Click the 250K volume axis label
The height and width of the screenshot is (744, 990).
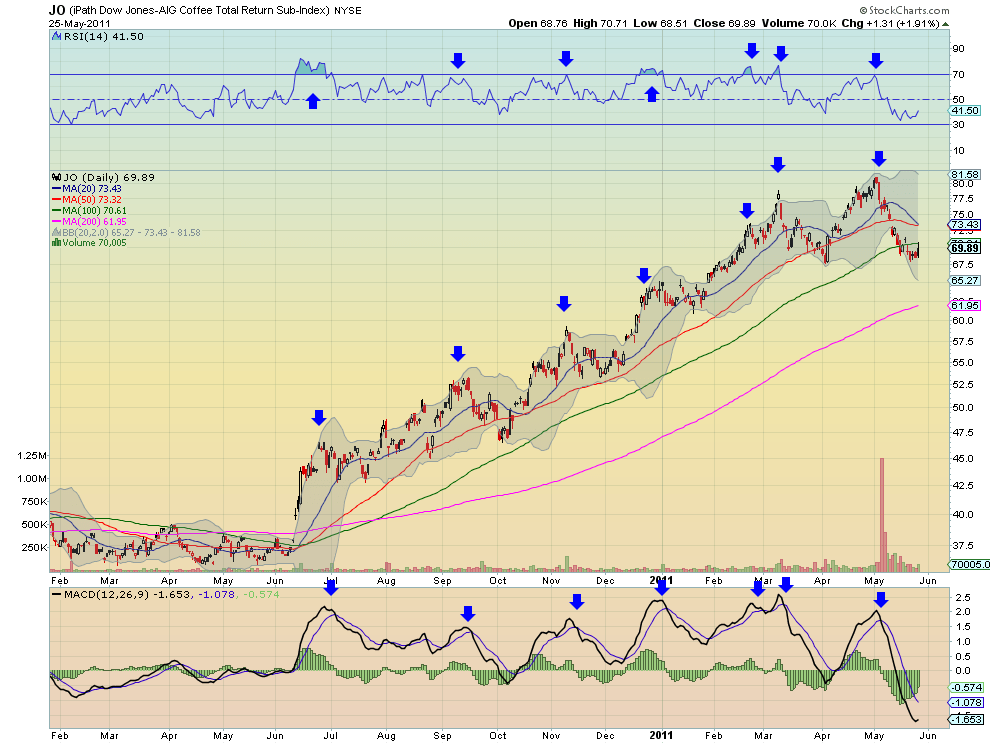click(35, 548)
